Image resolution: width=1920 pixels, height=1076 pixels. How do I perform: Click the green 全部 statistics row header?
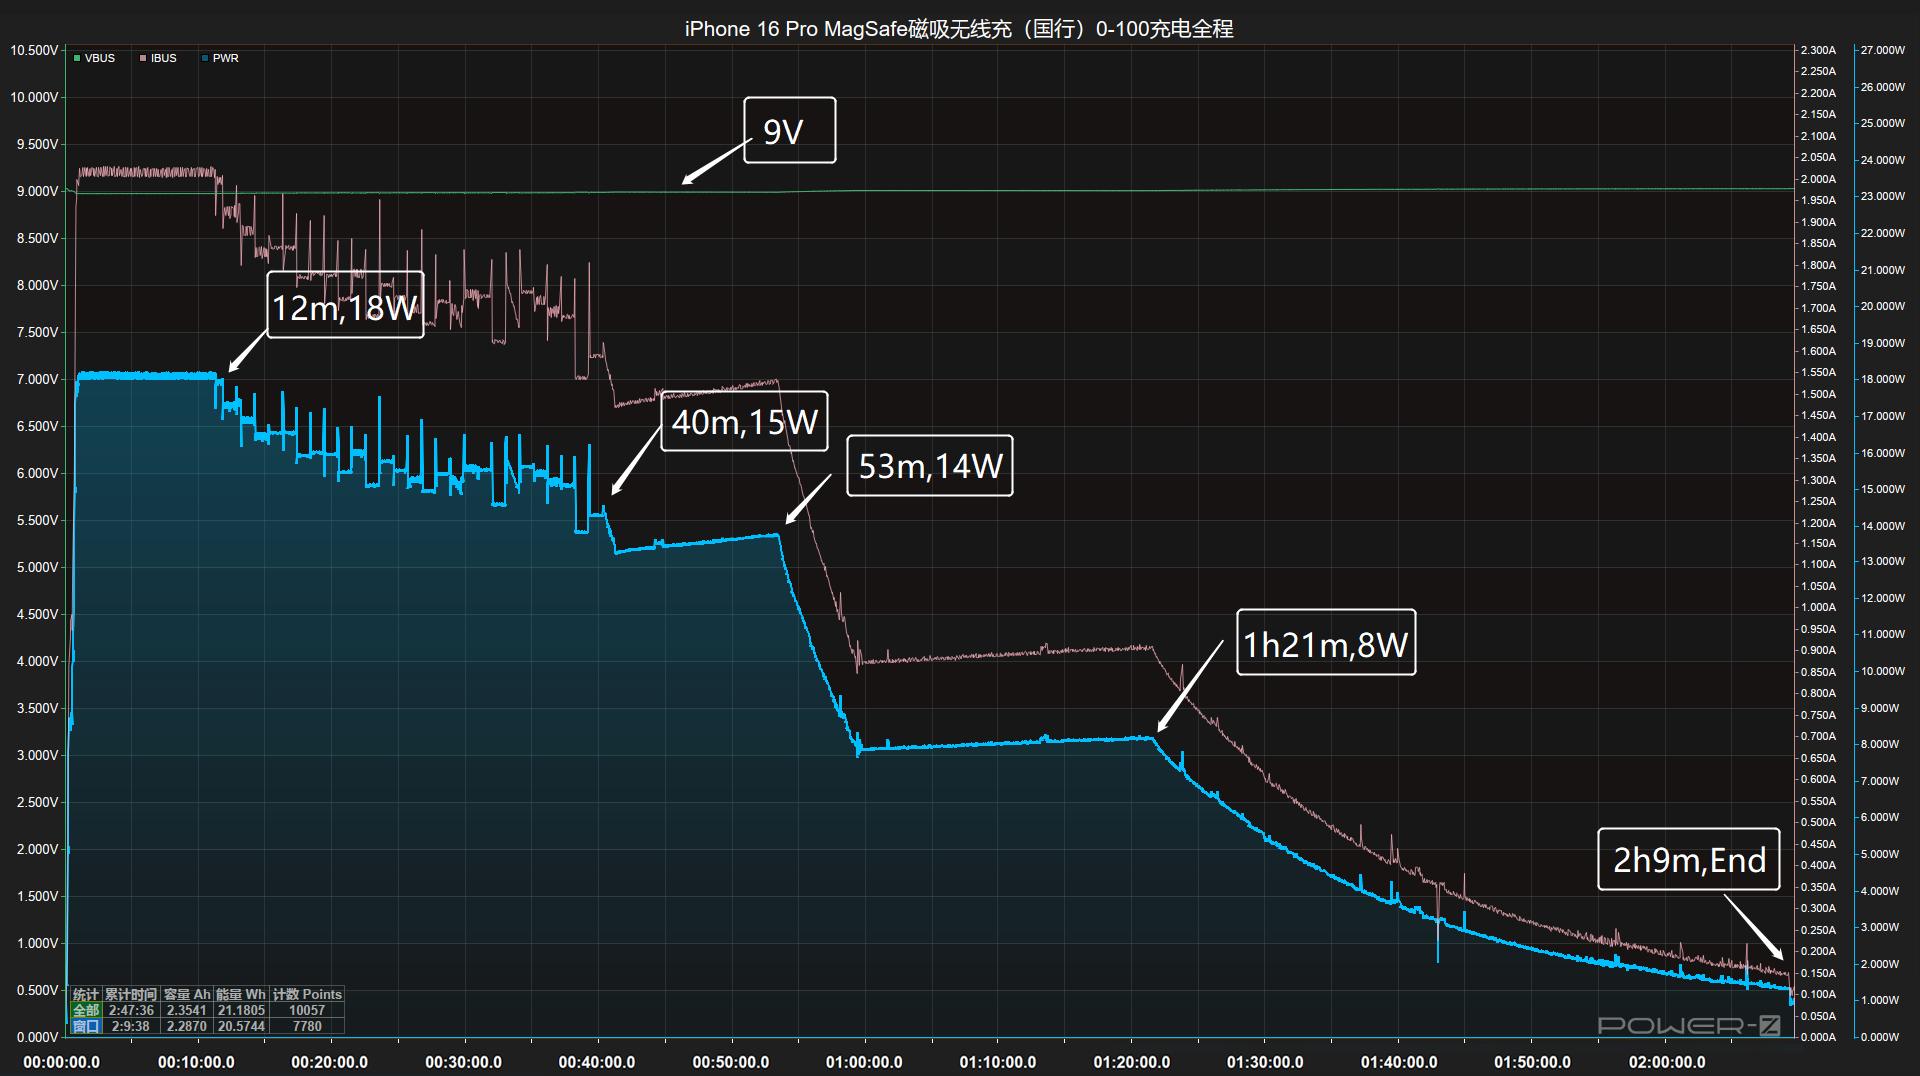click(x=86, y=1010)
